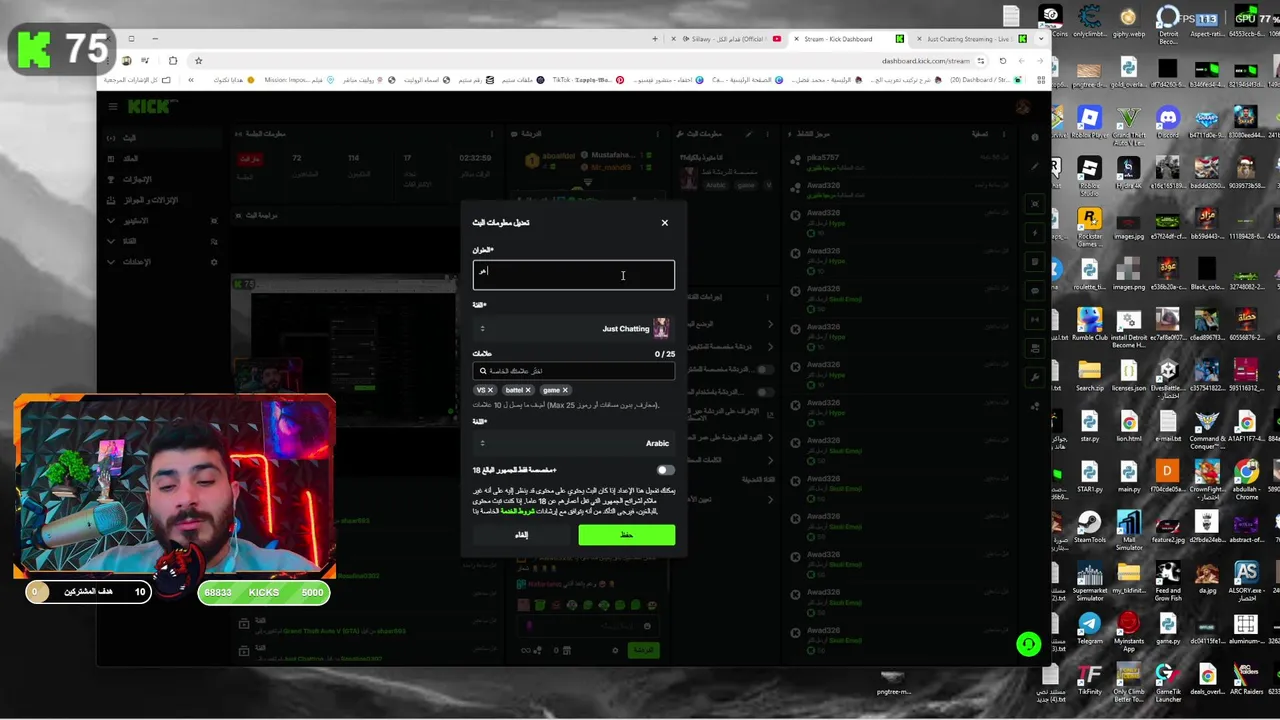This screenshot has width=1280, height=720.
Task: Select the star.py desktop file
Action: click(x=1090, y=426)
